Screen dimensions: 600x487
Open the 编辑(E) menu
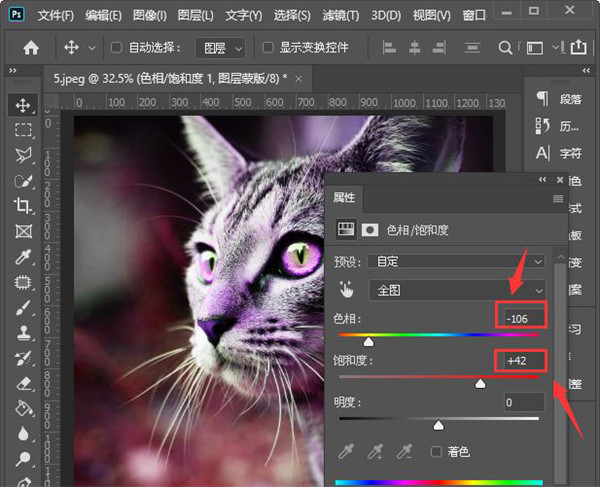click(x=103, y=15)
